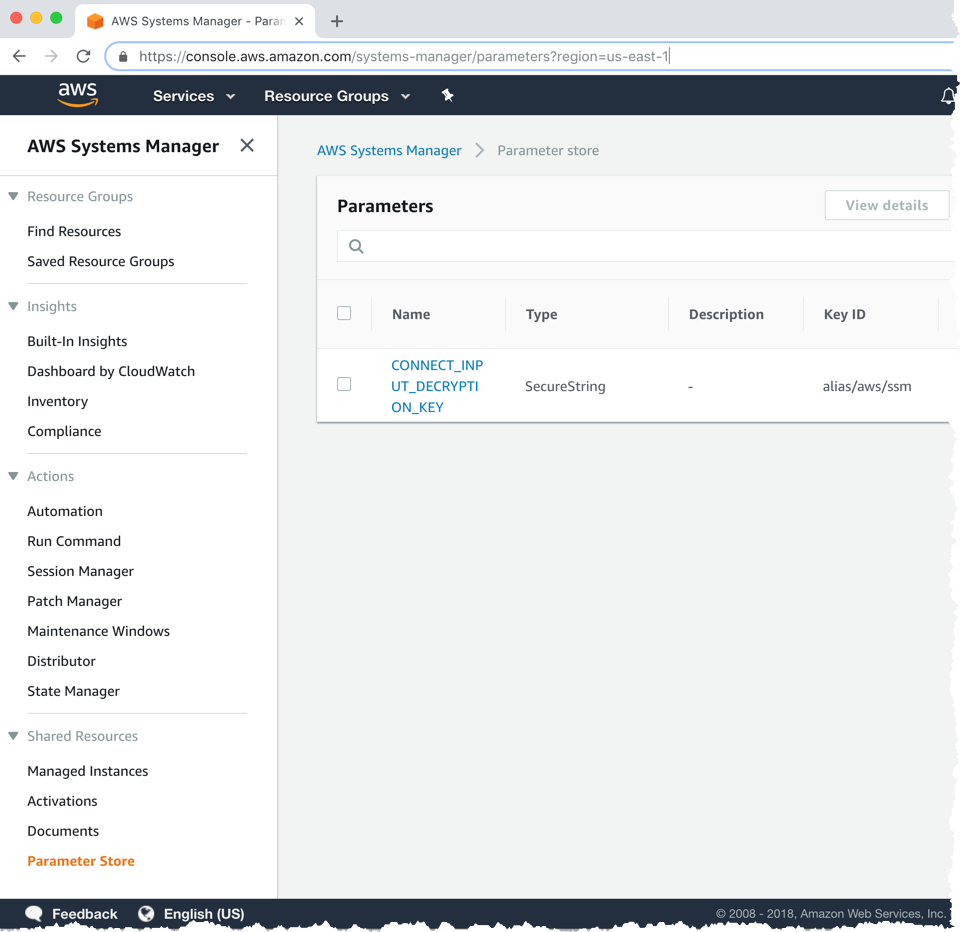Check the CONNECT_INPUT_DECRYPTION_KEY row checkbox
960x932 pixels.
[344, 384]
